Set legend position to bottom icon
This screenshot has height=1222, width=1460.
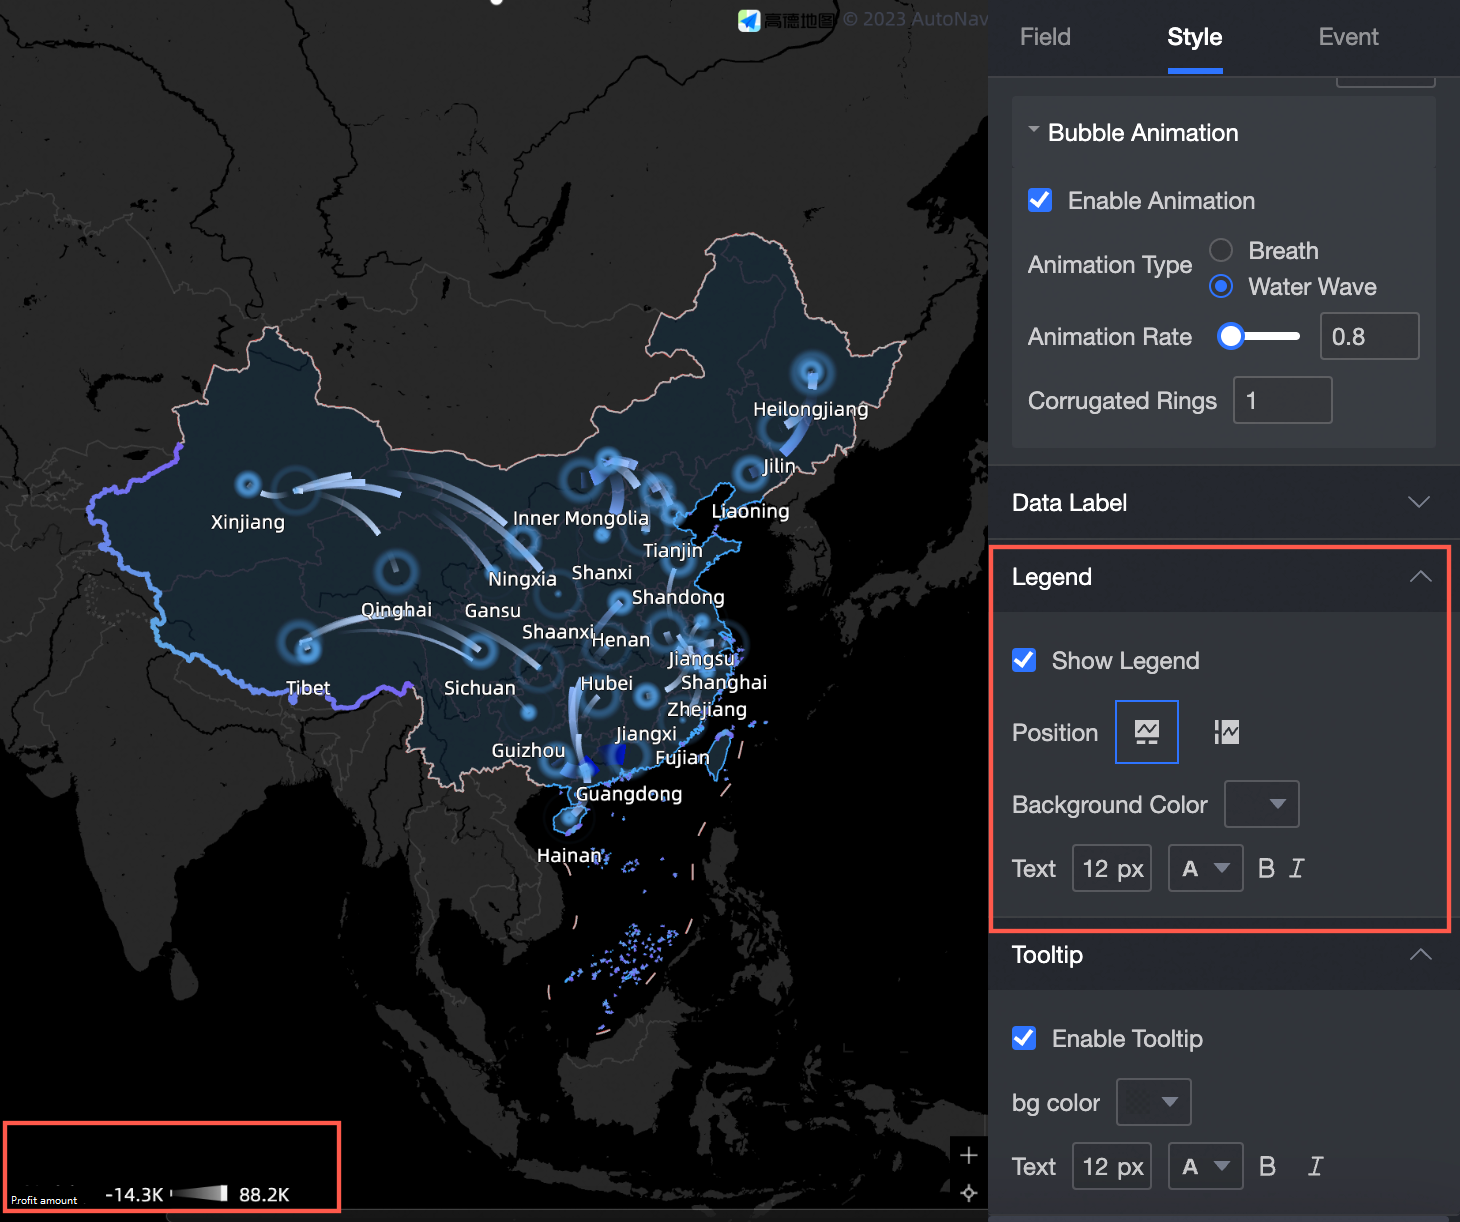pyautogui.click(x=1147, y=732)
